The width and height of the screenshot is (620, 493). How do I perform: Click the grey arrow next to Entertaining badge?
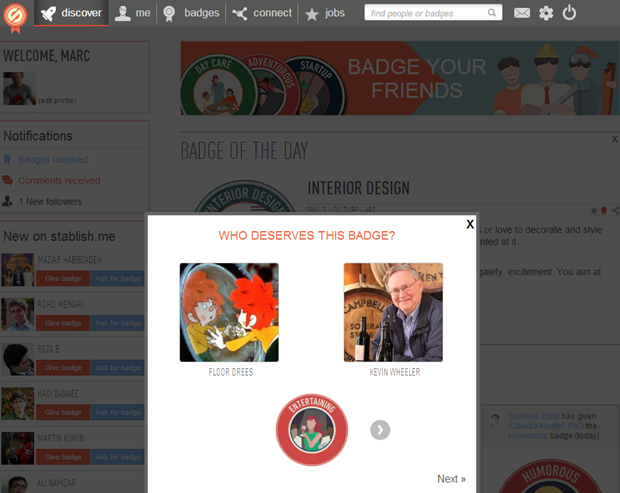(x=380, y=430)
